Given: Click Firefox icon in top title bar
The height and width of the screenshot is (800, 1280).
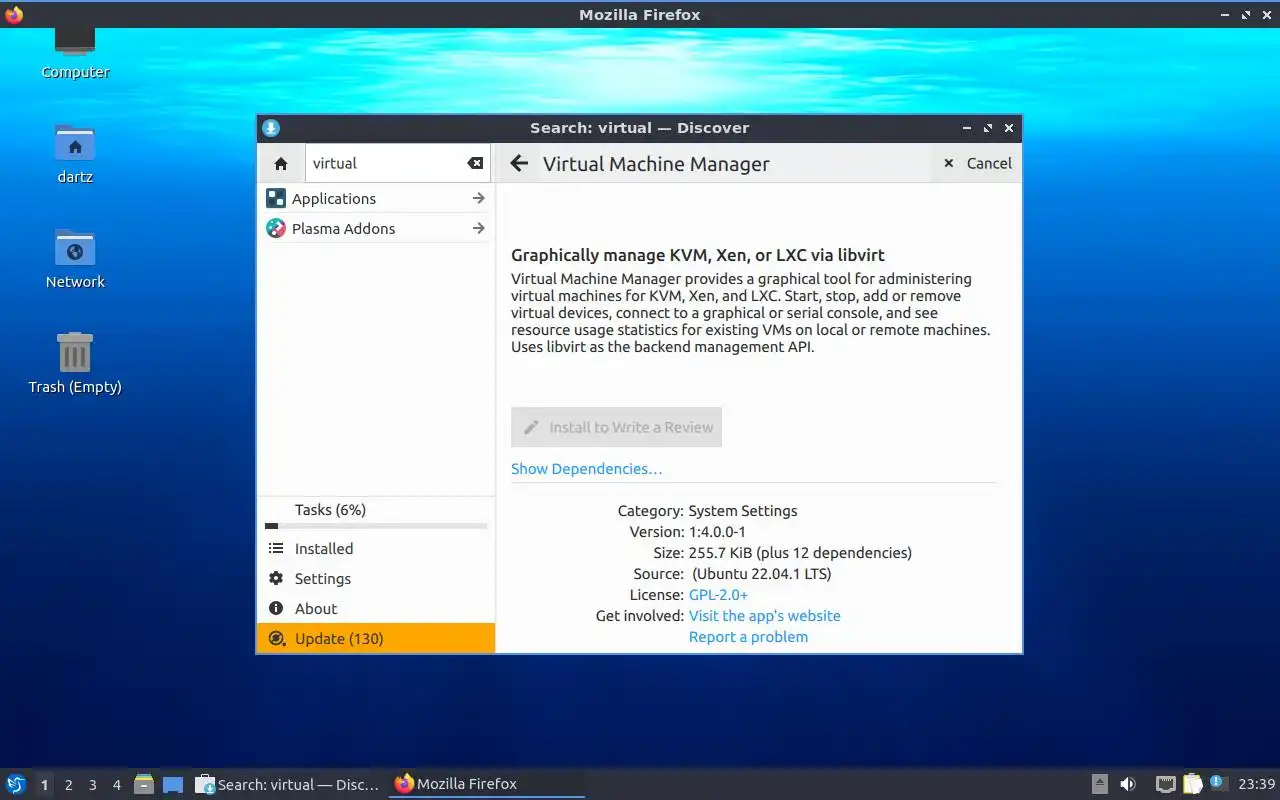Looking at the screenshot, I should pyautogui.click(x=14, y=14).
